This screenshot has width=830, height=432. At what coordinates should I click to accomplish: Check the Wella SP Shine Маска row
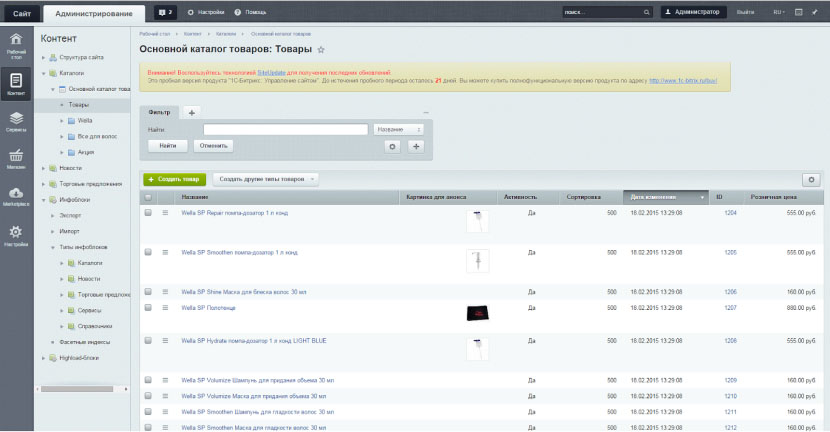[148, 291]
